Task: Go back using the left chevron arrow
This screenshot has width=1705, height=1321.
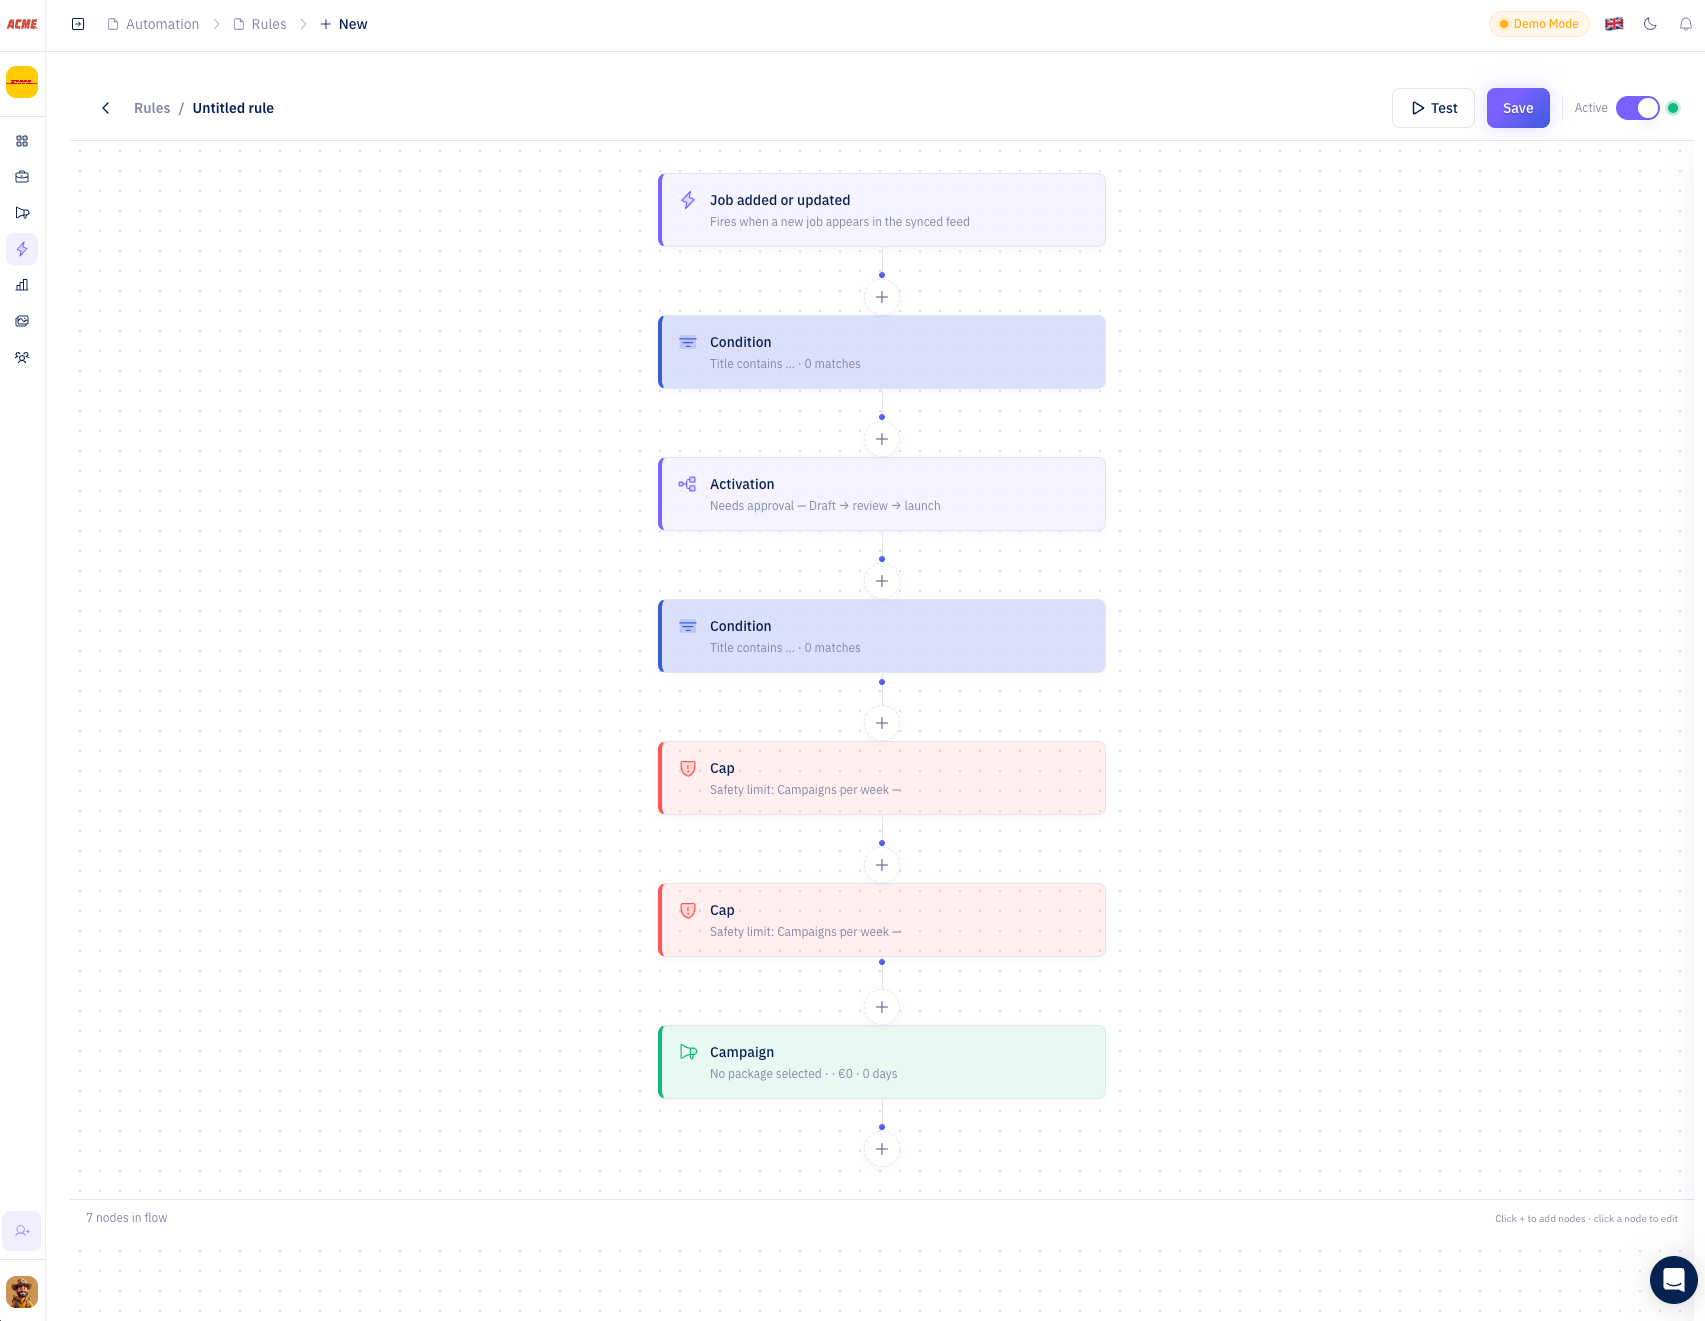Action: point(105,108)
